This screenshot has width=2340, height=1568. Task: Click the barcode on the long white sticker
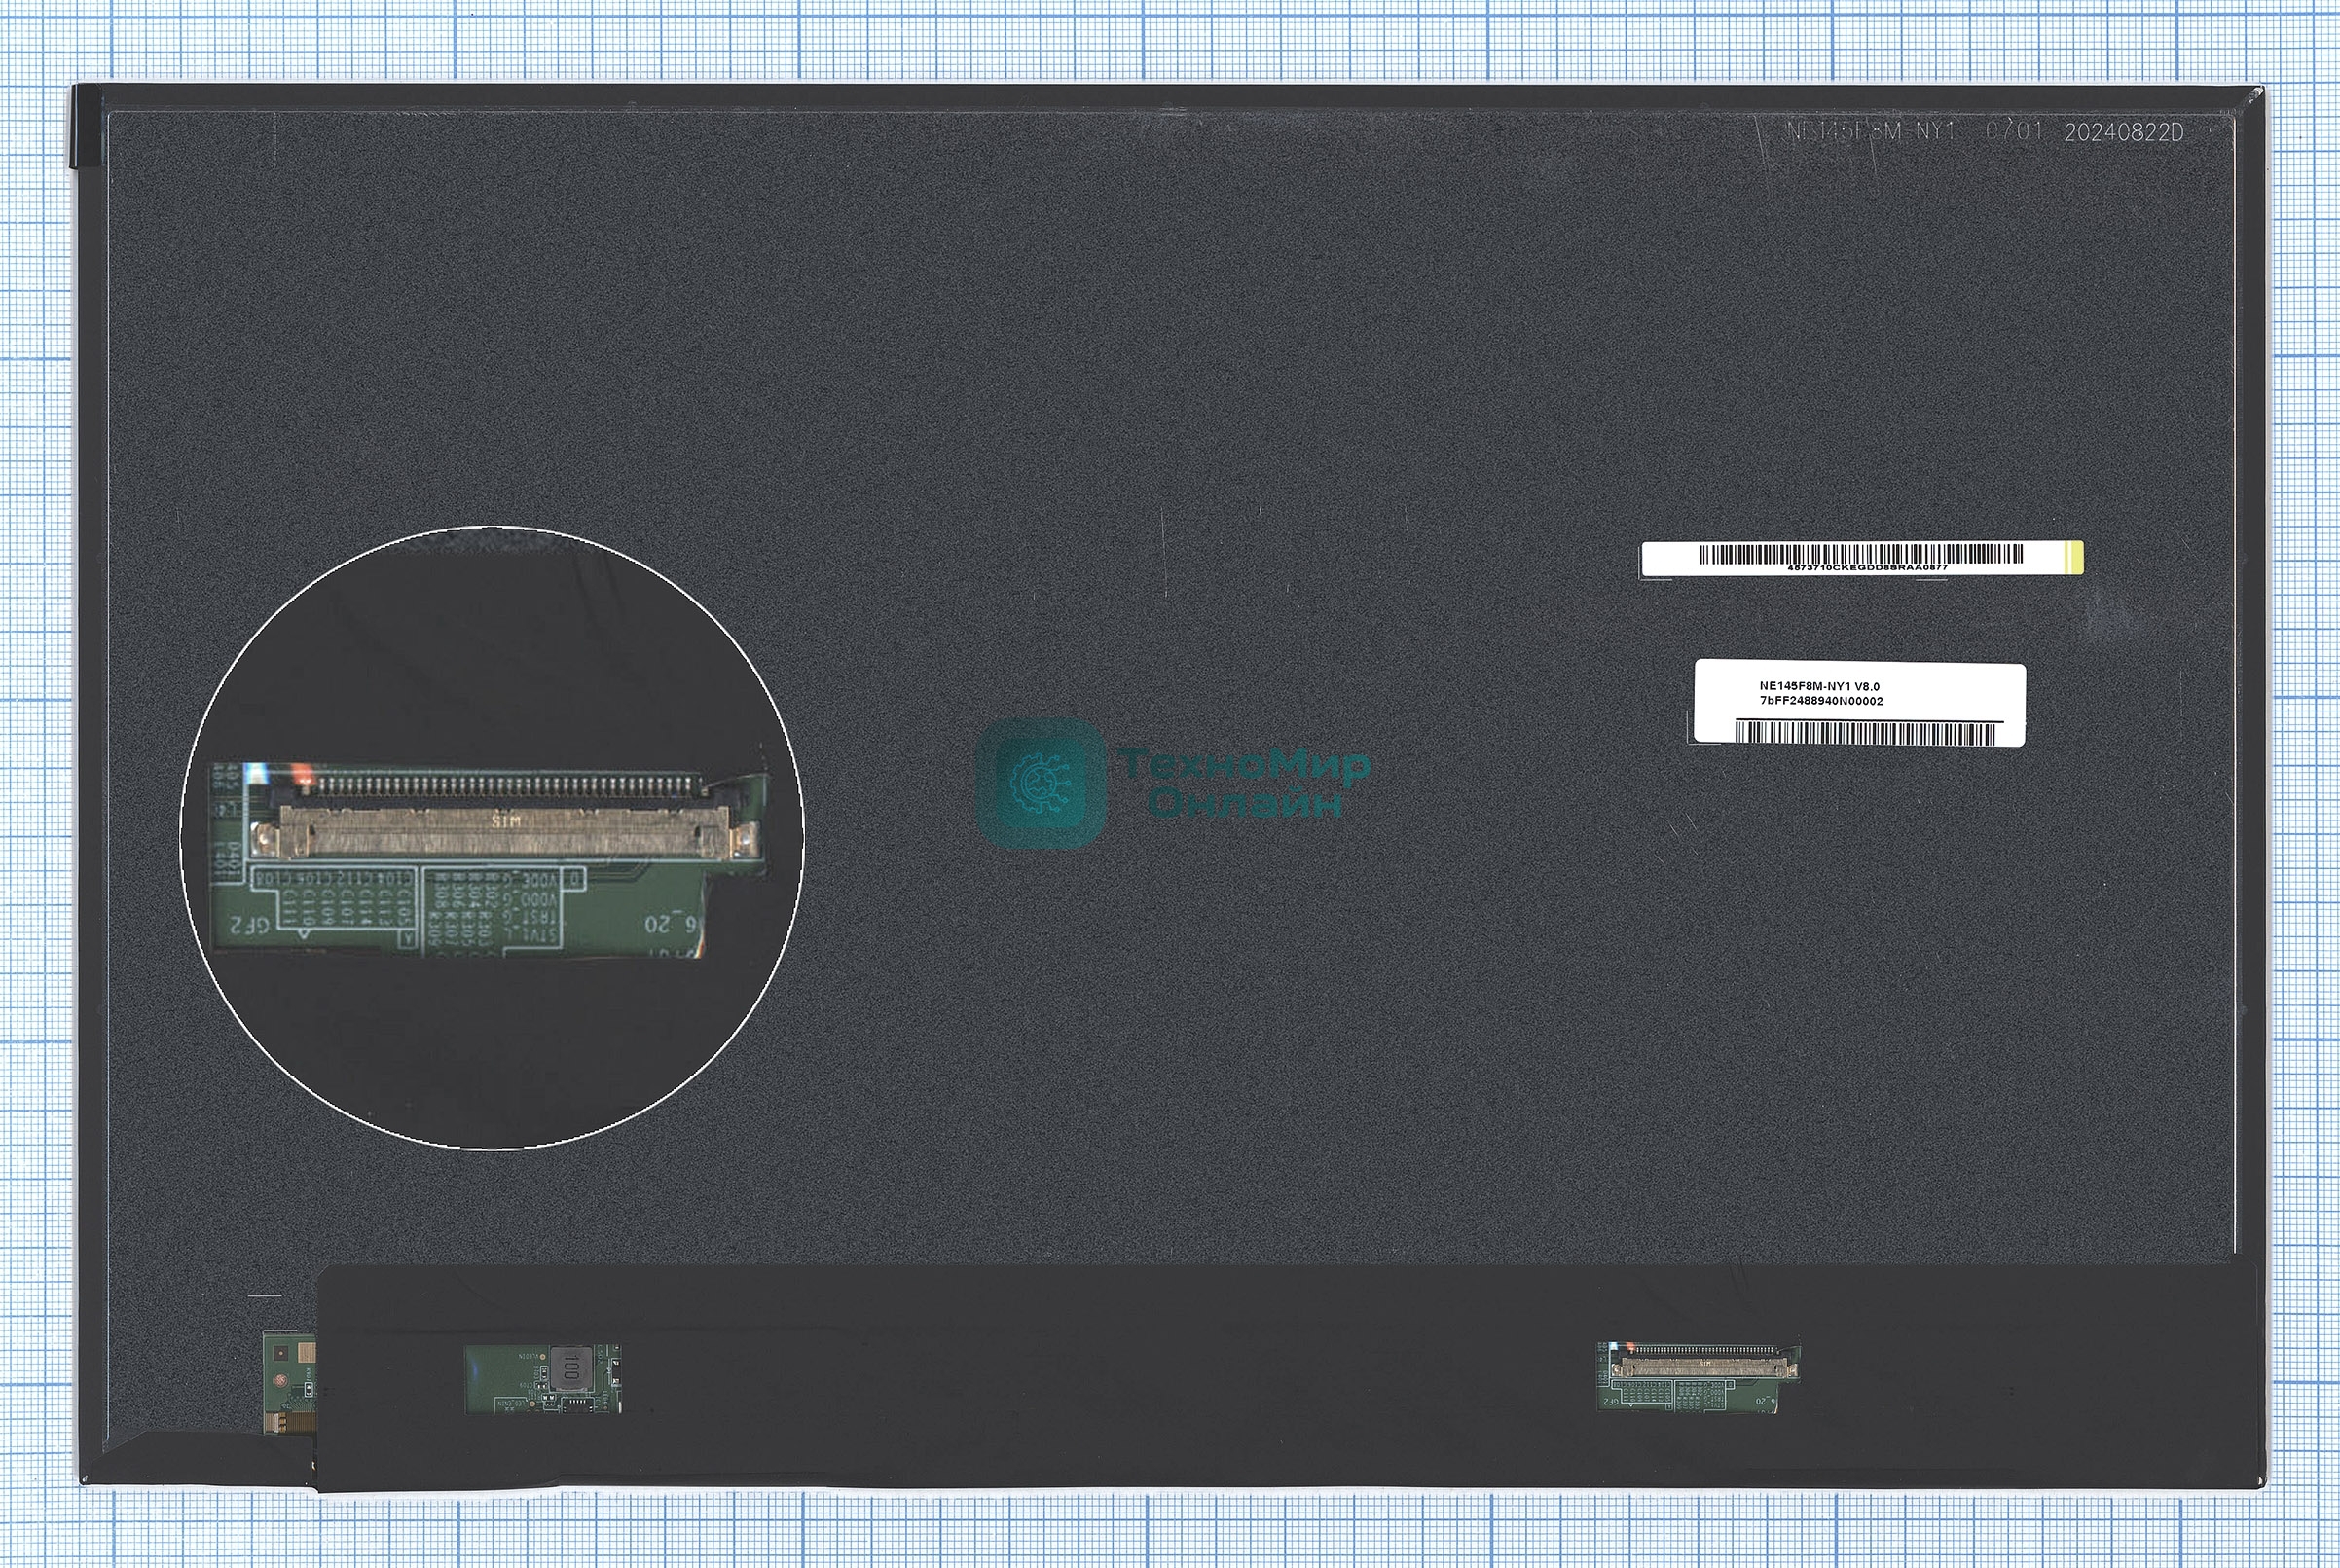(1860, 553)
